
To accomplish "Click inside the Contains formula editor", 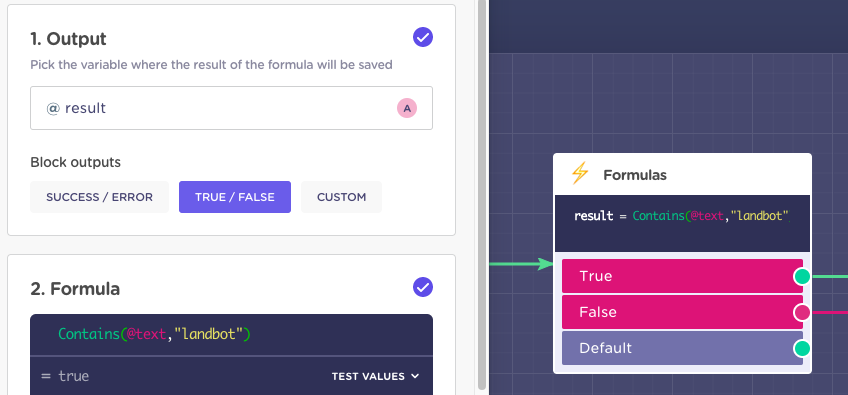I will click(231, 334).
